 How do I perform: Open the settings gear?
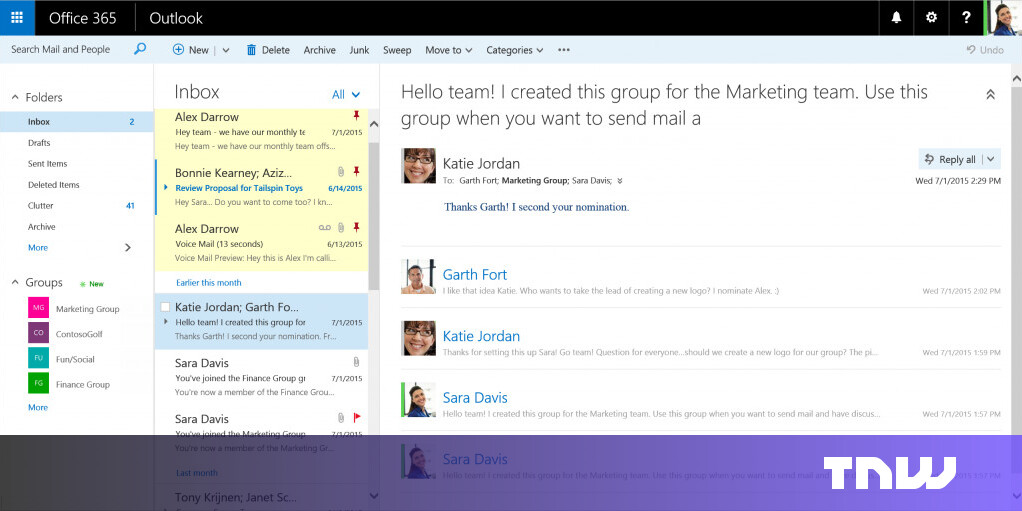tap(931, 18)
